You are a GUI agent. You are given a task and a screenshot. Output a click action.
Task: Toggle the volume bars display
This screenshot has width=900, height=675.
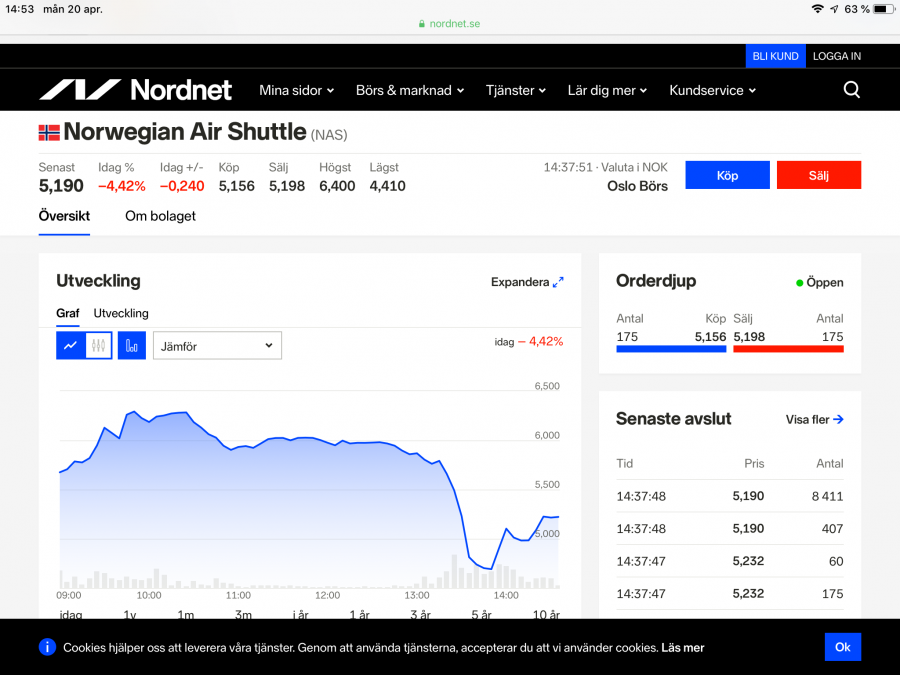pyautogui.click(x=132, y=346)
